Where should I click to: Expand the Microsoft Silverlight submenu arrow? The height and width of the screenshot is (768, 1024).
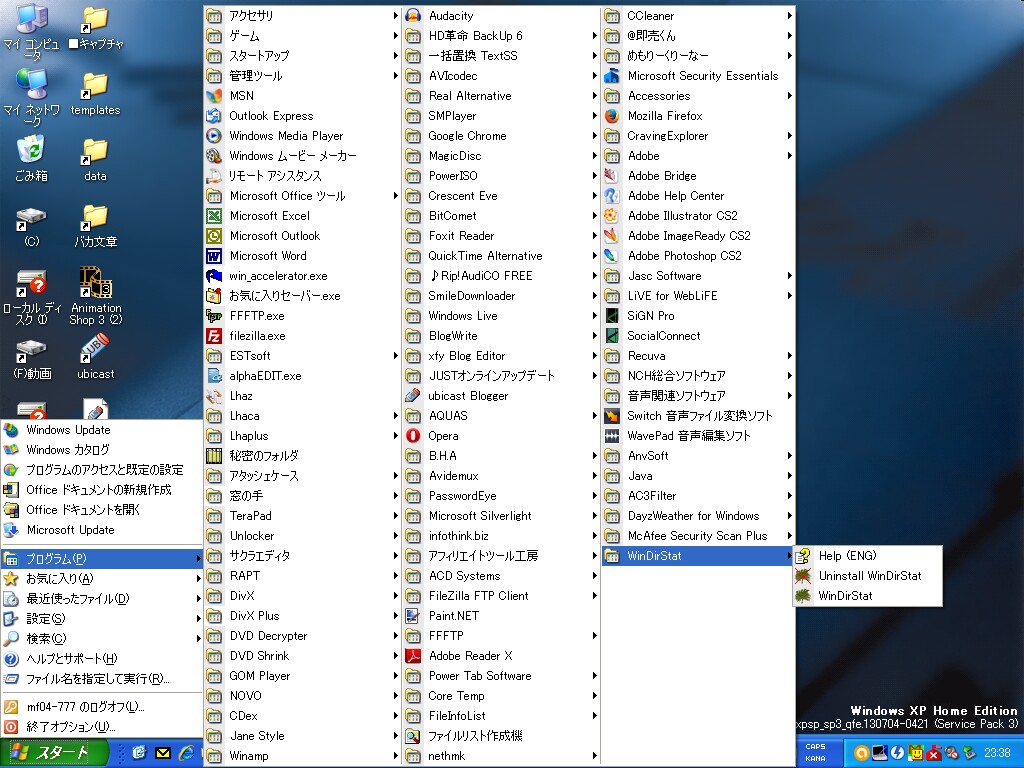tap(594, 515)
